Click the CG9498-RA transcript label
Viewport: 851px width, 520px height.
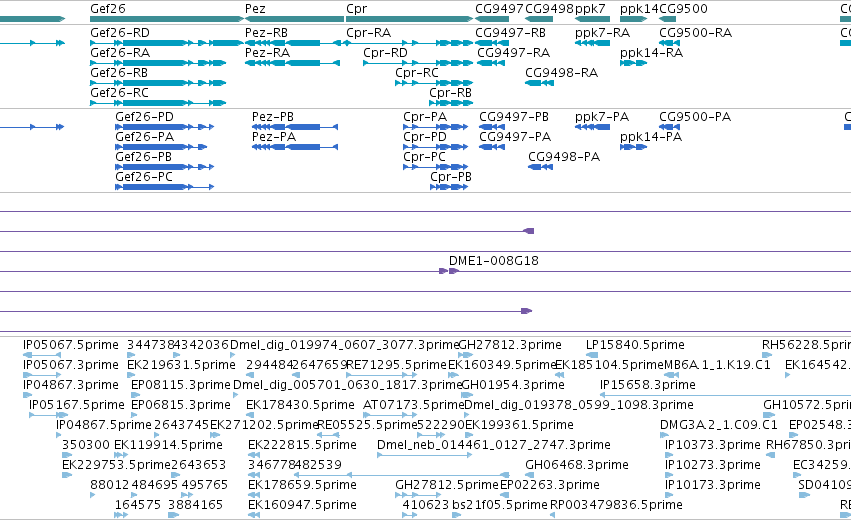coord(561,73)
